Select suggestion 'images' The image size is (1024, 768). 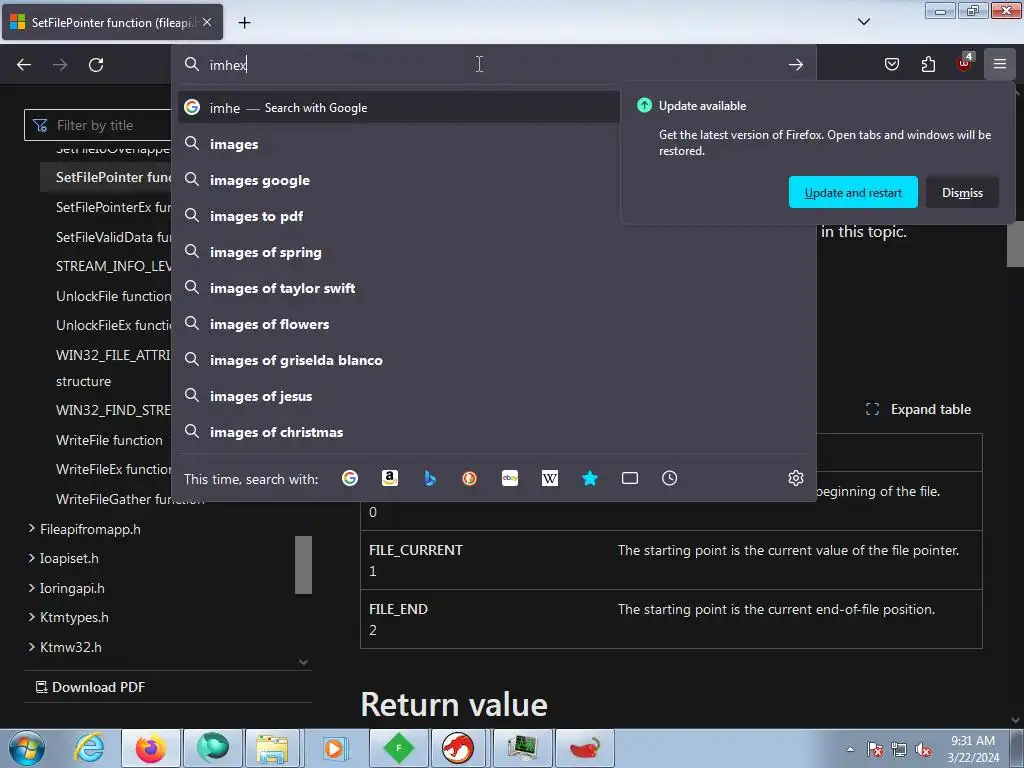[x=398, y=144]
